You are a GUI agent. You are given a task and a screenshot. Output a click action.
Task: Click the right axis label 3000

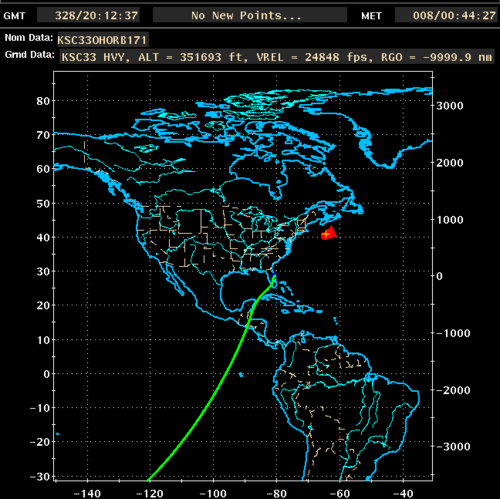[x=450, y=106]
